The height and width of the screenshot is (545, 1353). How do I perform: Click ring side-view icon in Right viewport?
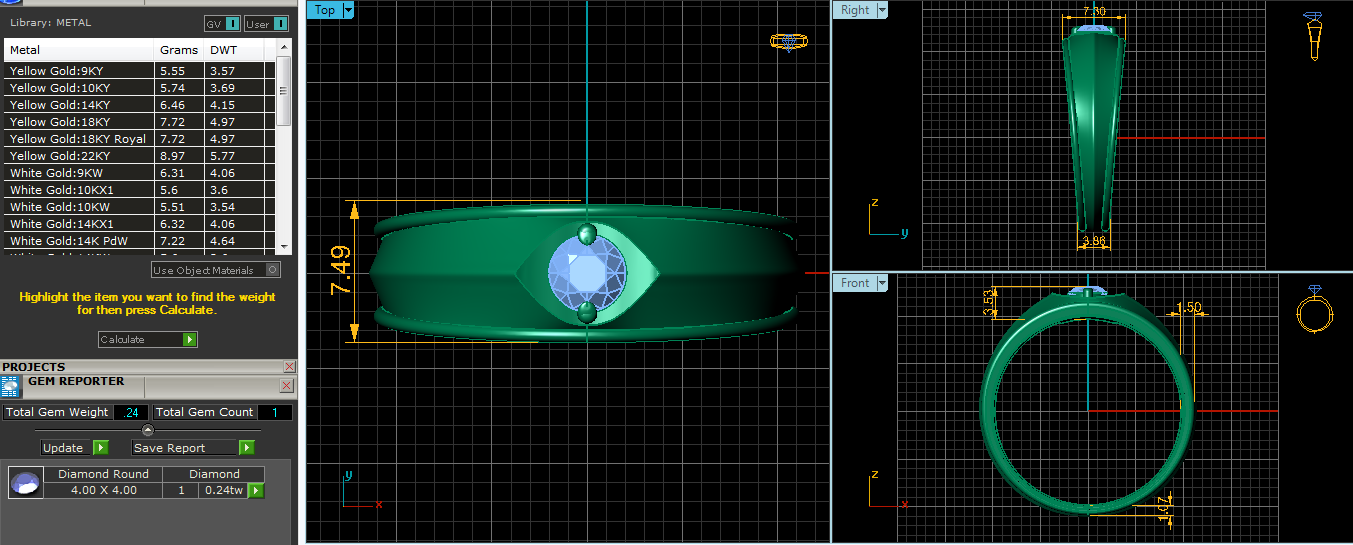1312,38
